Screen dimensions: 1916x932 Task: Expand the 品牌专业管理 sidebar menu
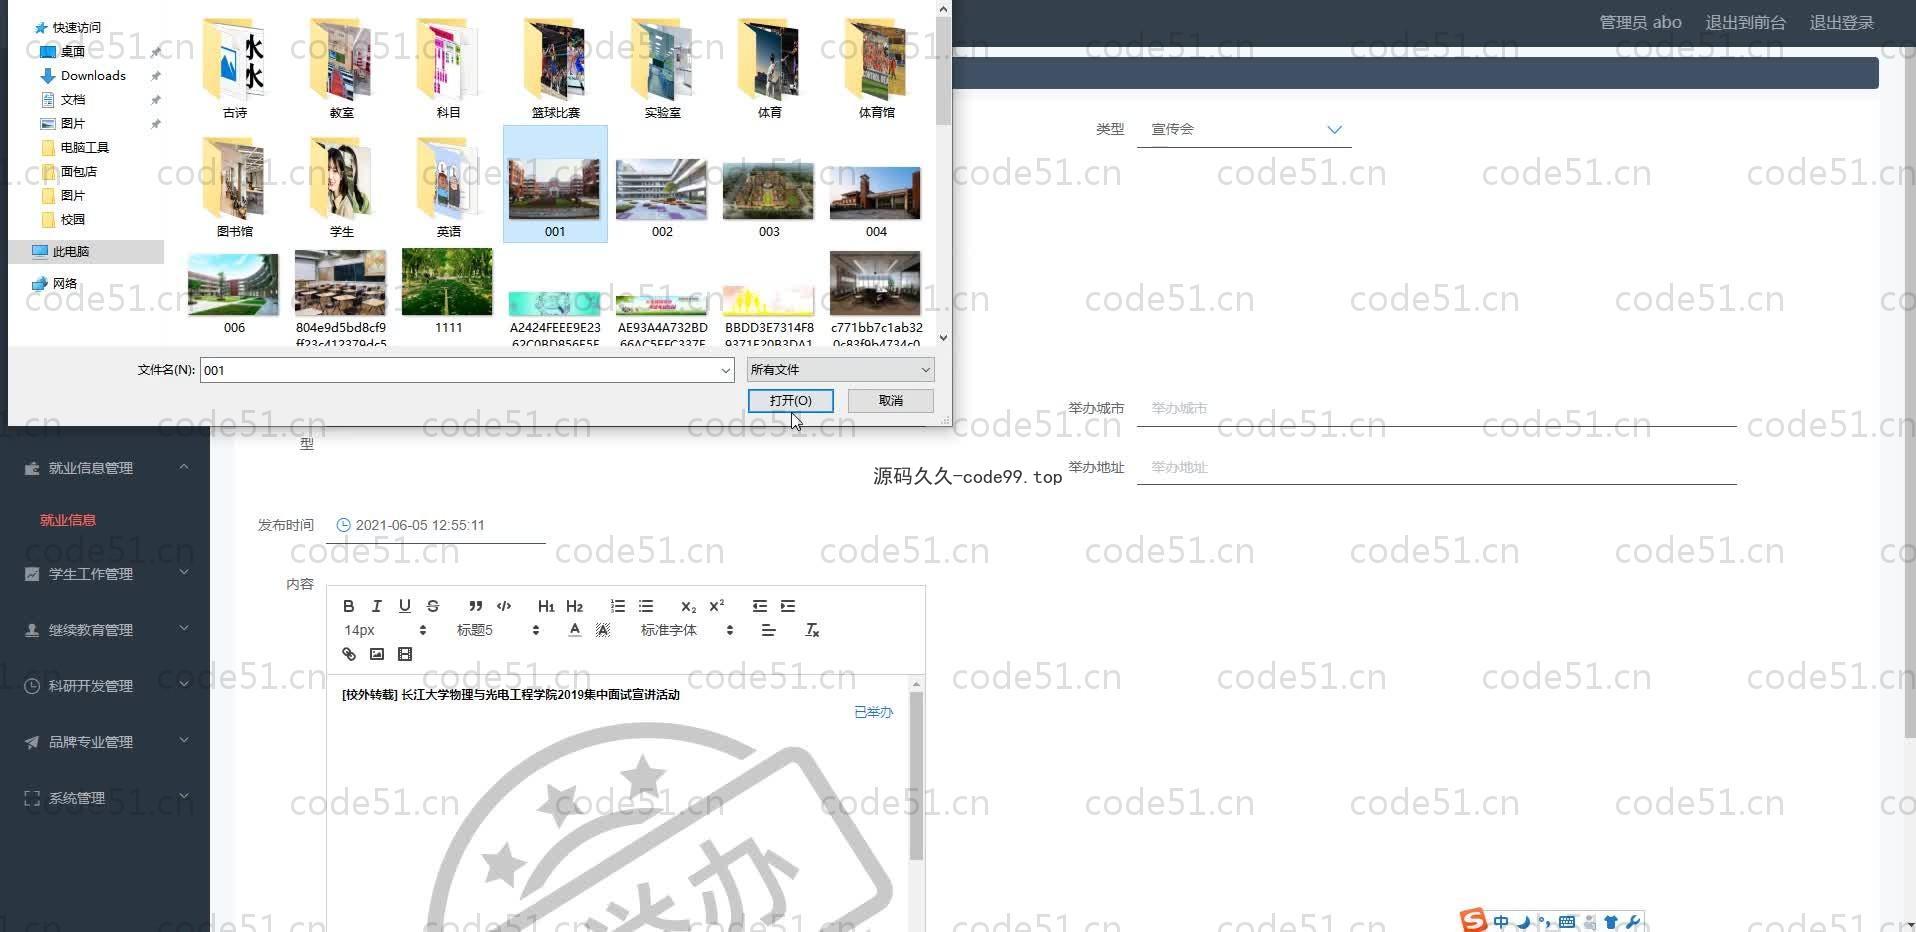coord(105,741)
